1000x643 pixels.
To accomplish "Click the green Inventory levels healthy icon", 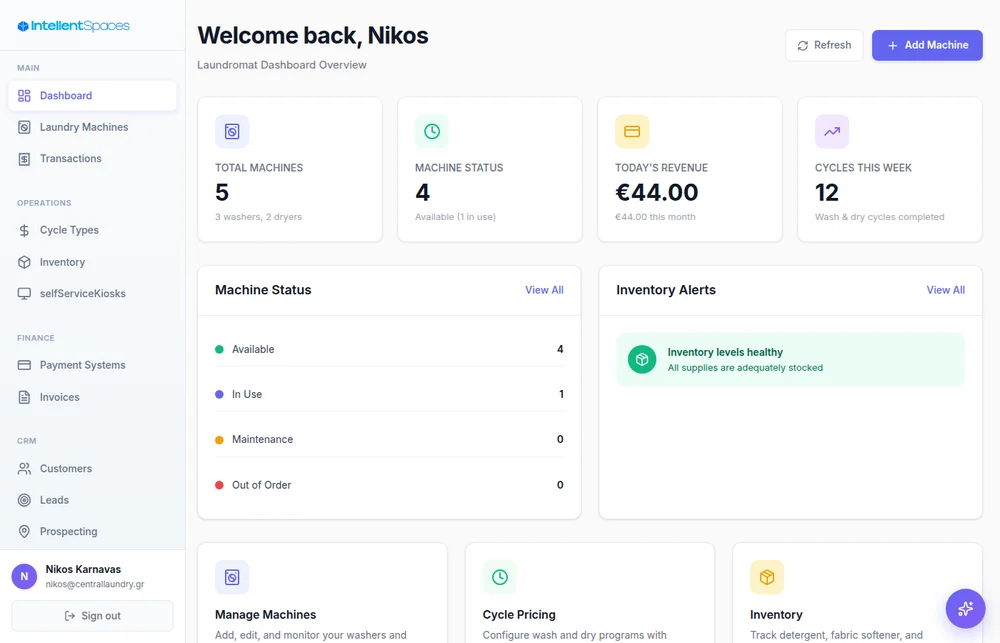I will pos(642,360).
